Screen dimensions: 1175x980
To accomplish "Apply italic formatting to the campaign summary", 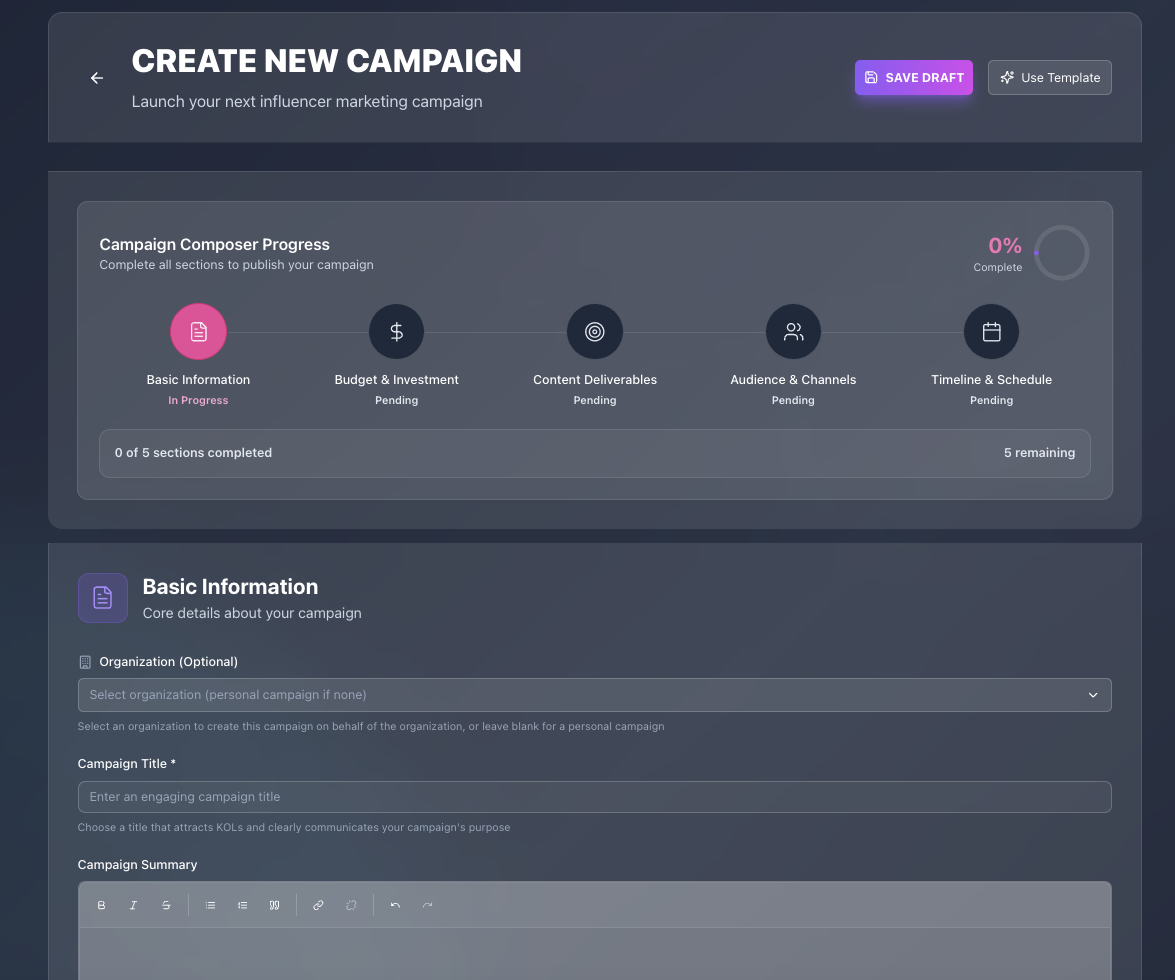I will click(x=133, y=905).
